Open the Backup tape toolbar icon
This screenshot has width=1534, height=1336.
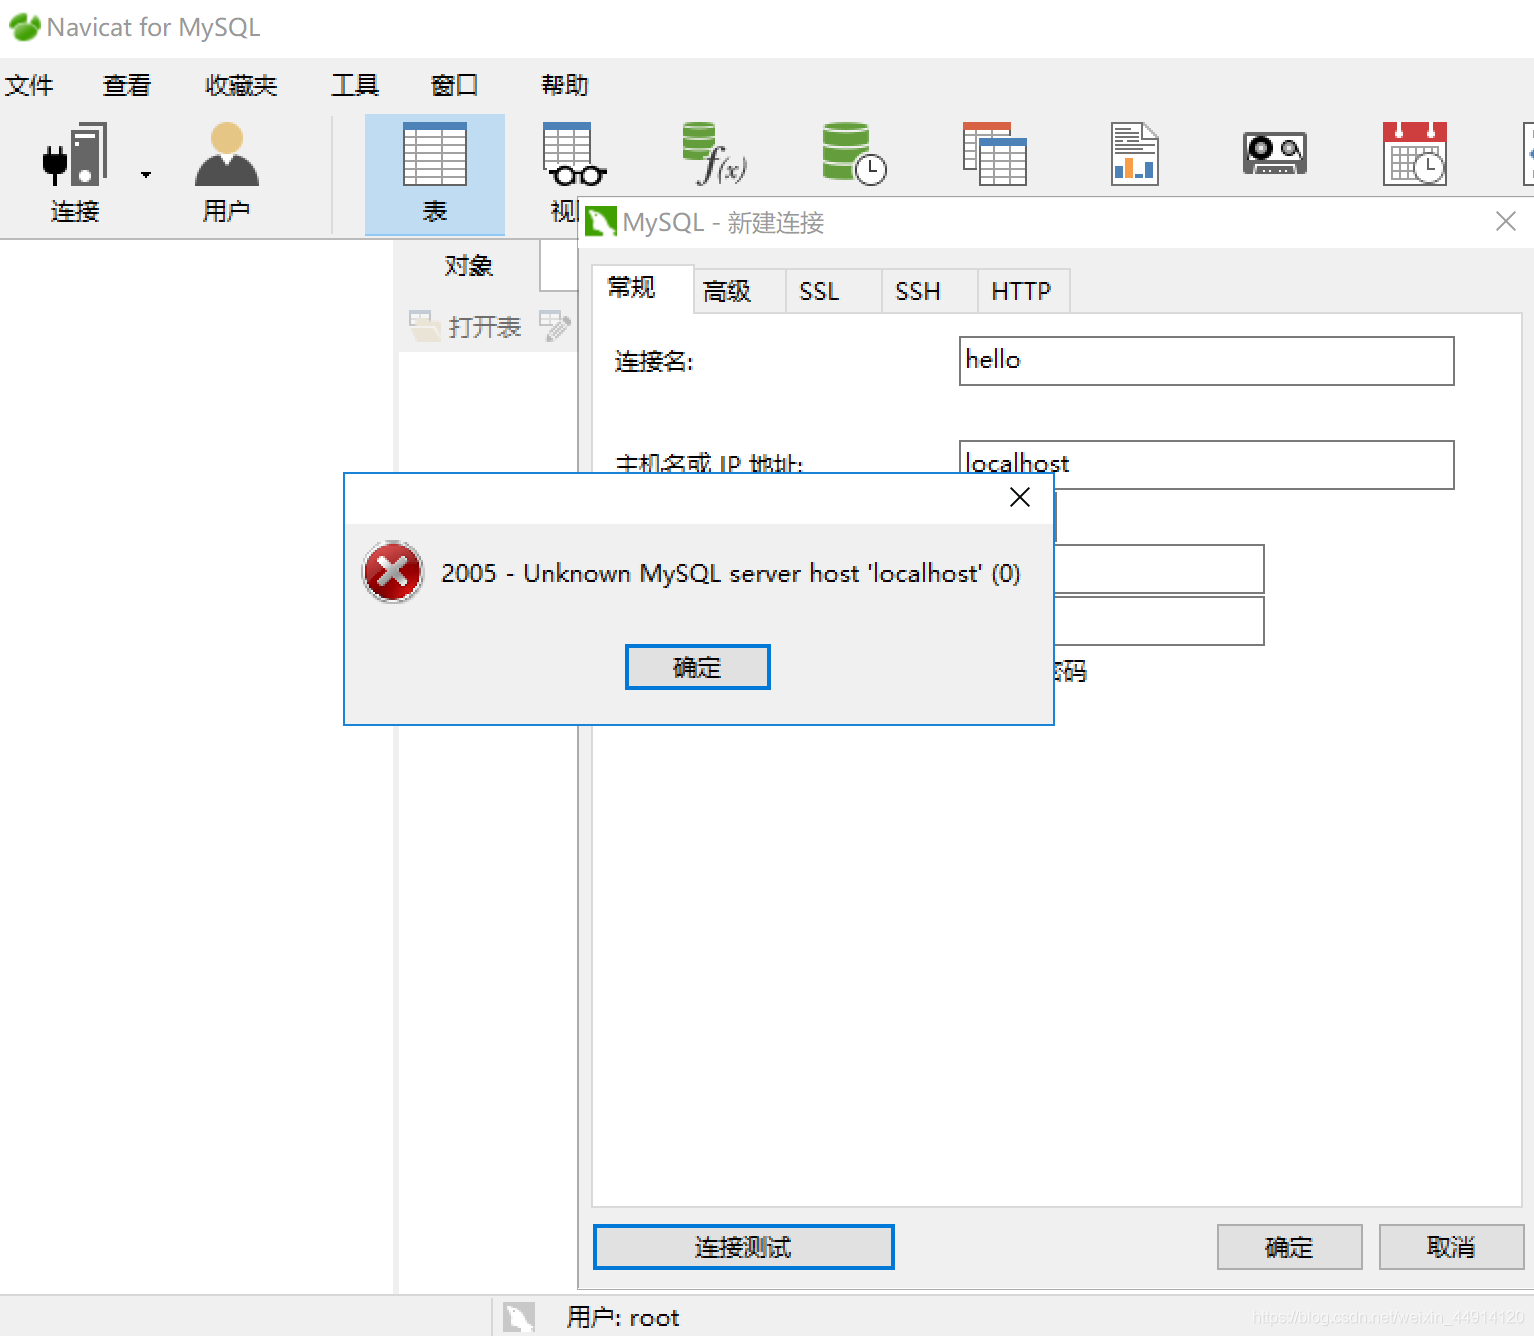pyautogui.click(x=1275, y=153)
